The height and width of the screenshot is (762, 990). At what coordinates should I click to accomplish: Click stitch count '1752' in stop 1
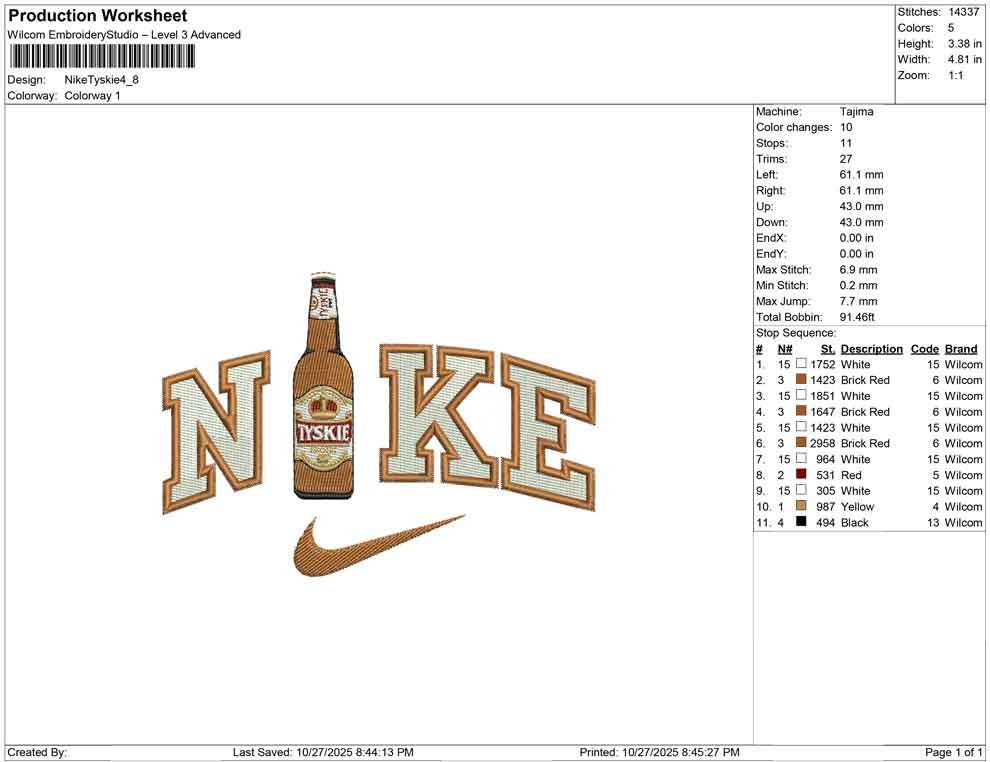(x=823, y=364)
